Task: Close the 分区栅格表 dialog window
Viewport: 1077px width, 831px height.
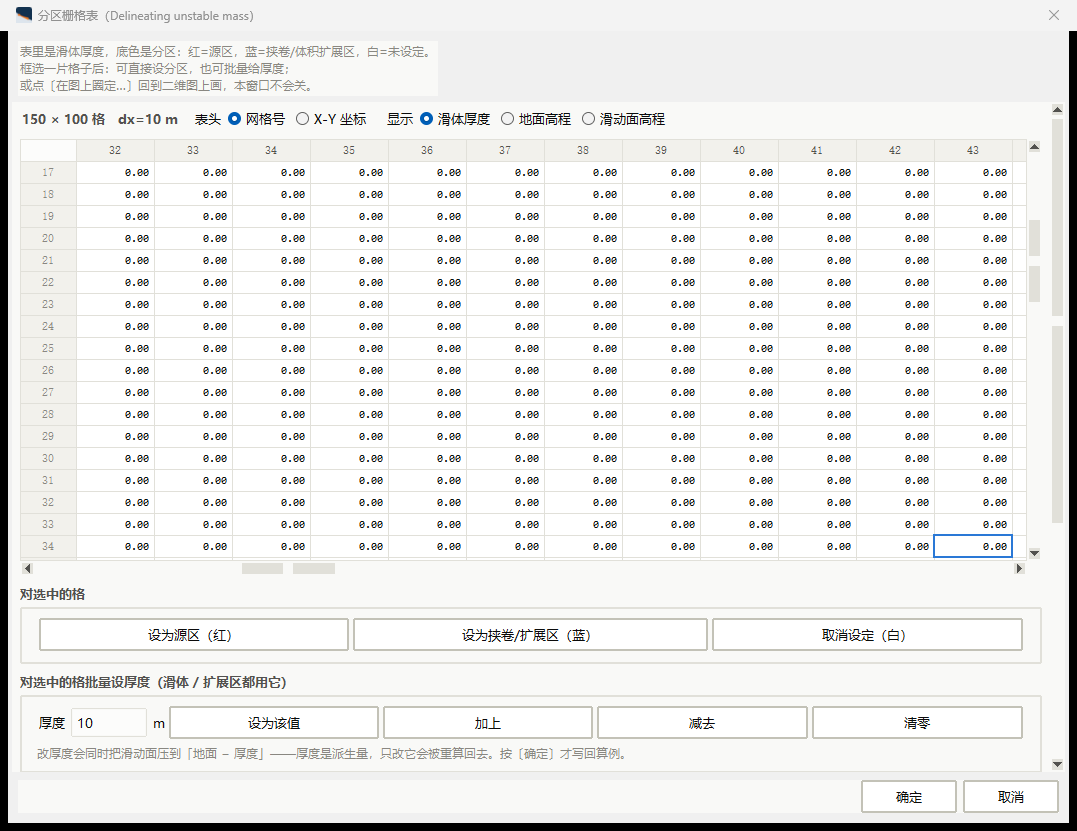Action: [x=1054, y=15]
